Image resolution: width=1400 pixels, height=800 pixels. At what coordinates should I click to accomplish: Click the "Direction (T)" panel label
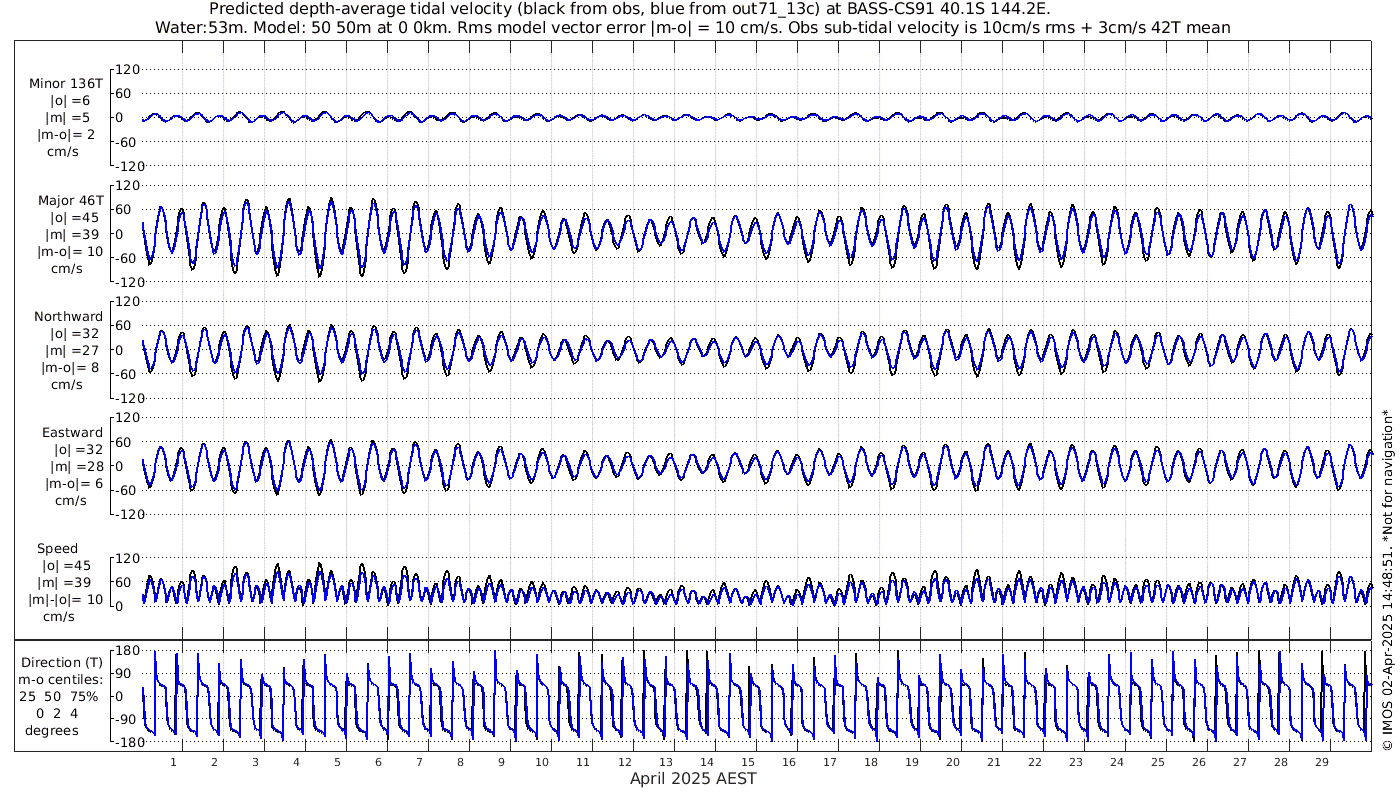[65, 662]
